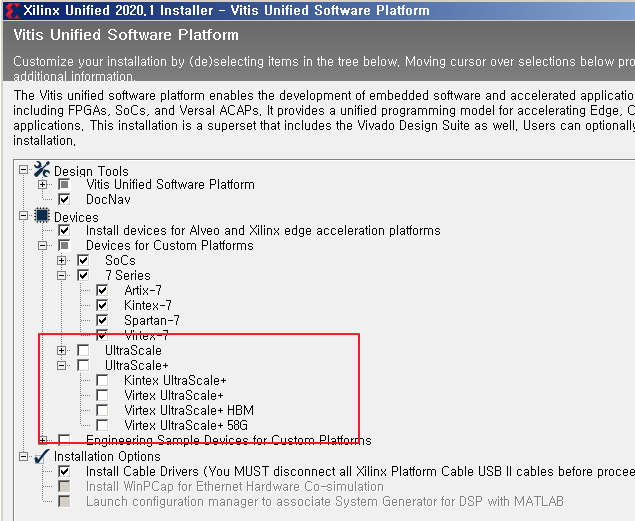Screen dimensions: 635x521
Task: Collapse the 7 Series tree node
Action: coord(62,276)
